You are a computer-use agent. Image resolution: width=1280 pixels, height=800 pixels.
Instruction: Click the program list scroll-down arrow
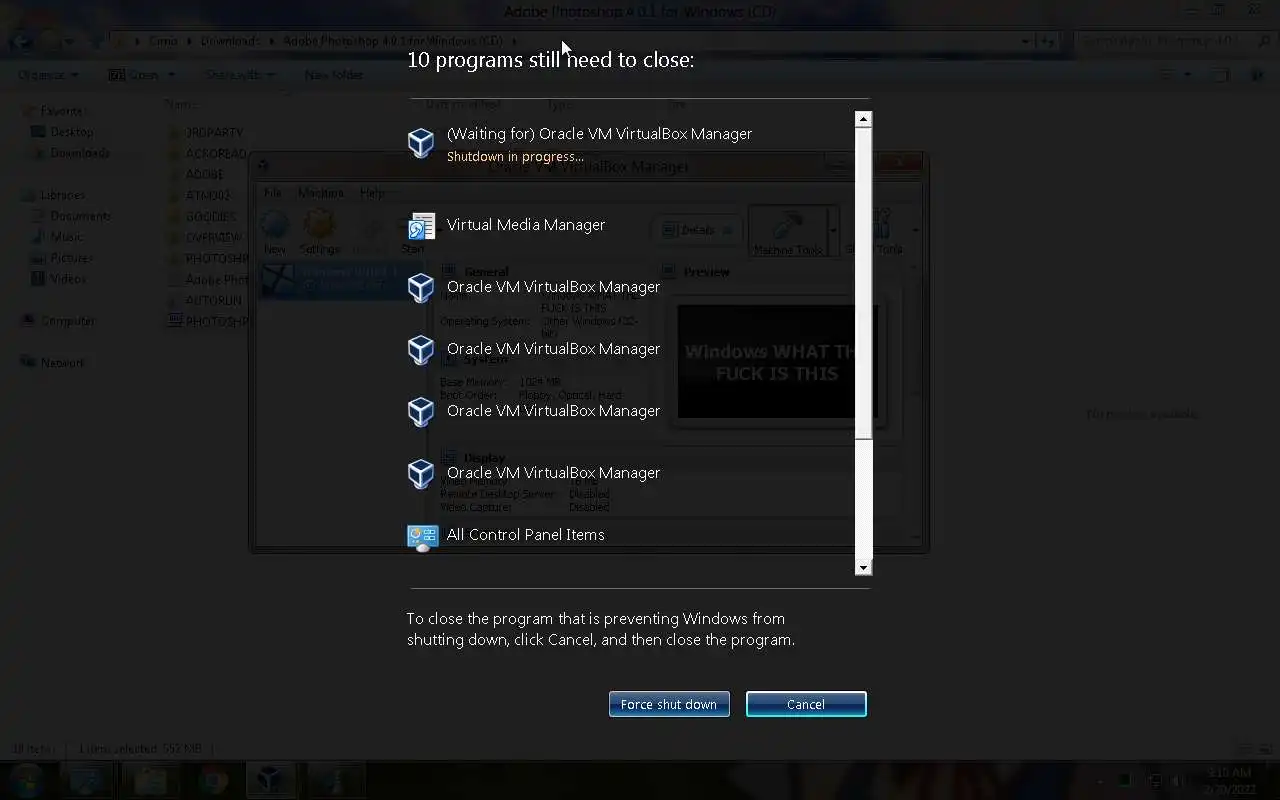point(864,567)
